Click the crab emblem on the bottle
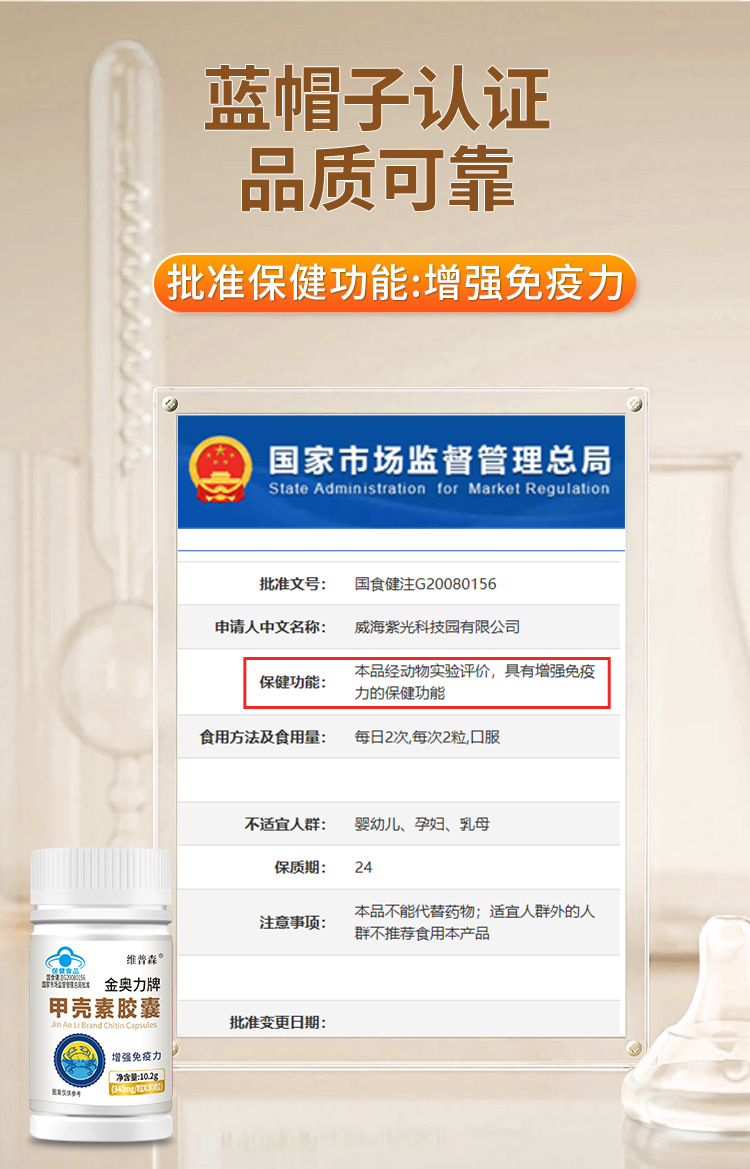 click(79, 1060)
